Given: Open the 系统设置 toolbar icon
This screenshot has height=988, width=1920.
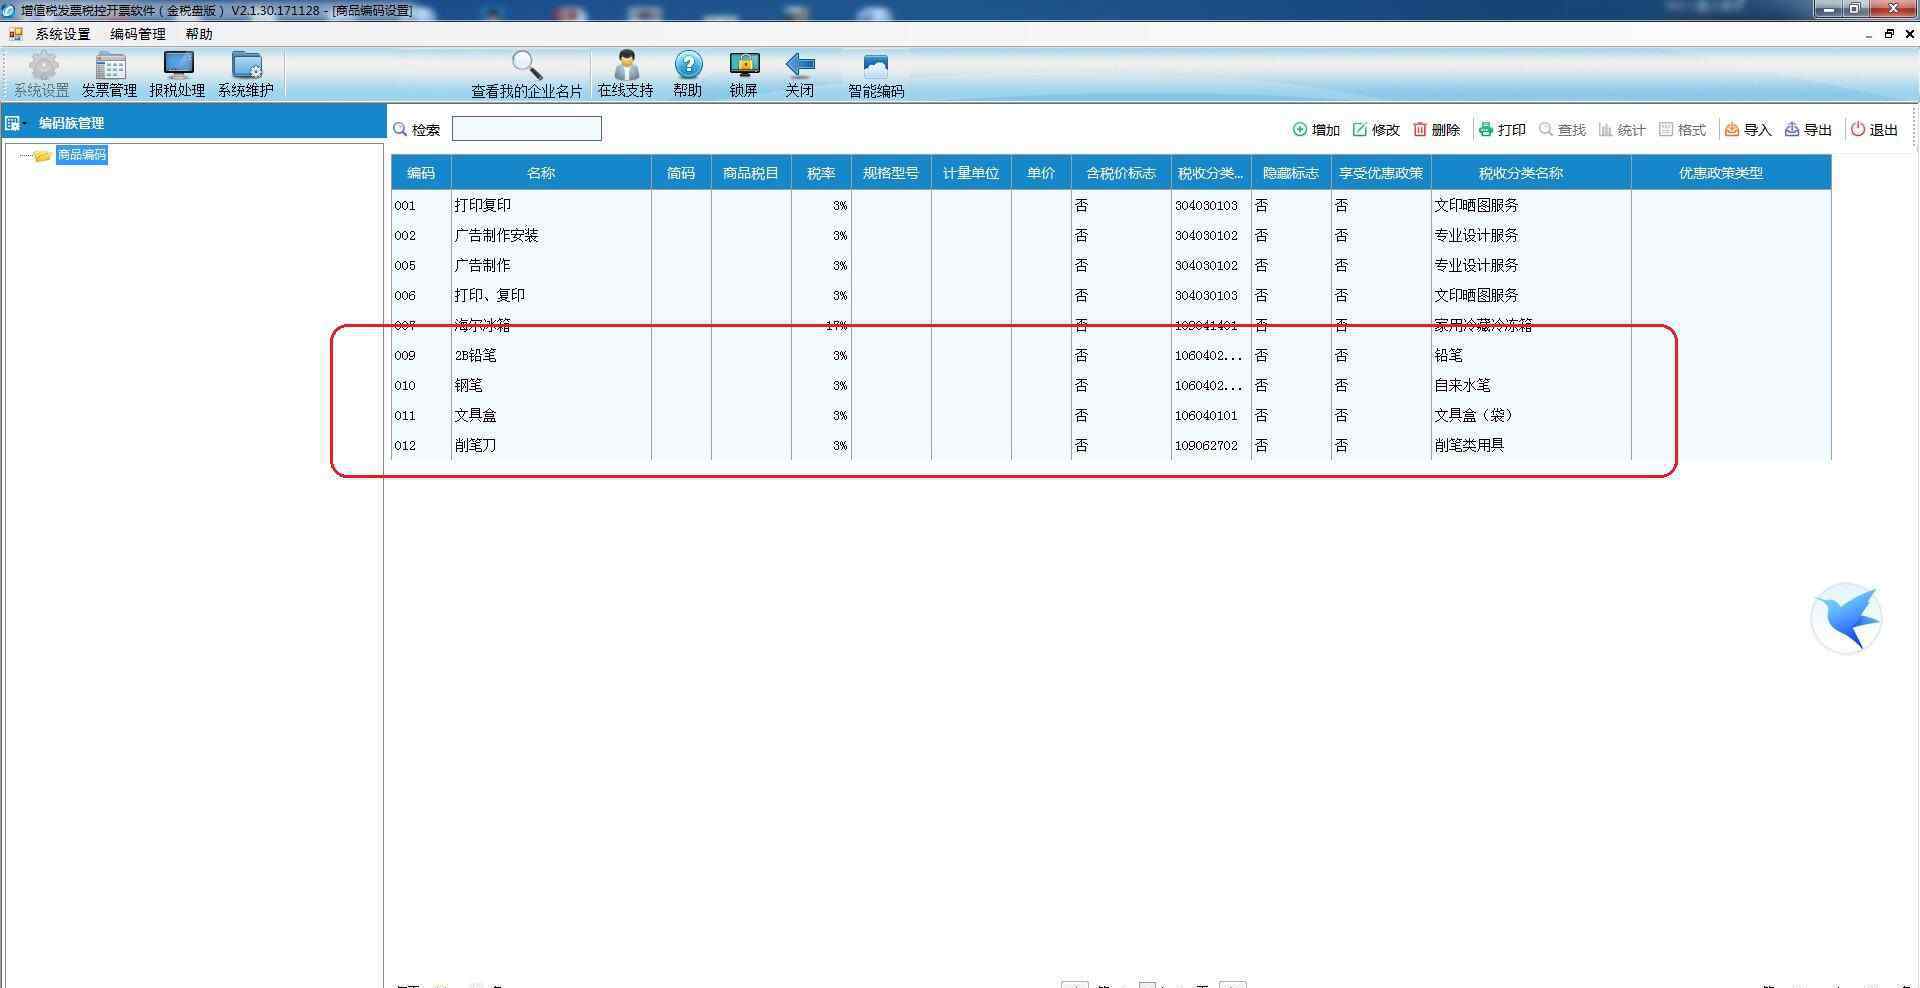Looking at the screenshot, I should pos(42,75).
